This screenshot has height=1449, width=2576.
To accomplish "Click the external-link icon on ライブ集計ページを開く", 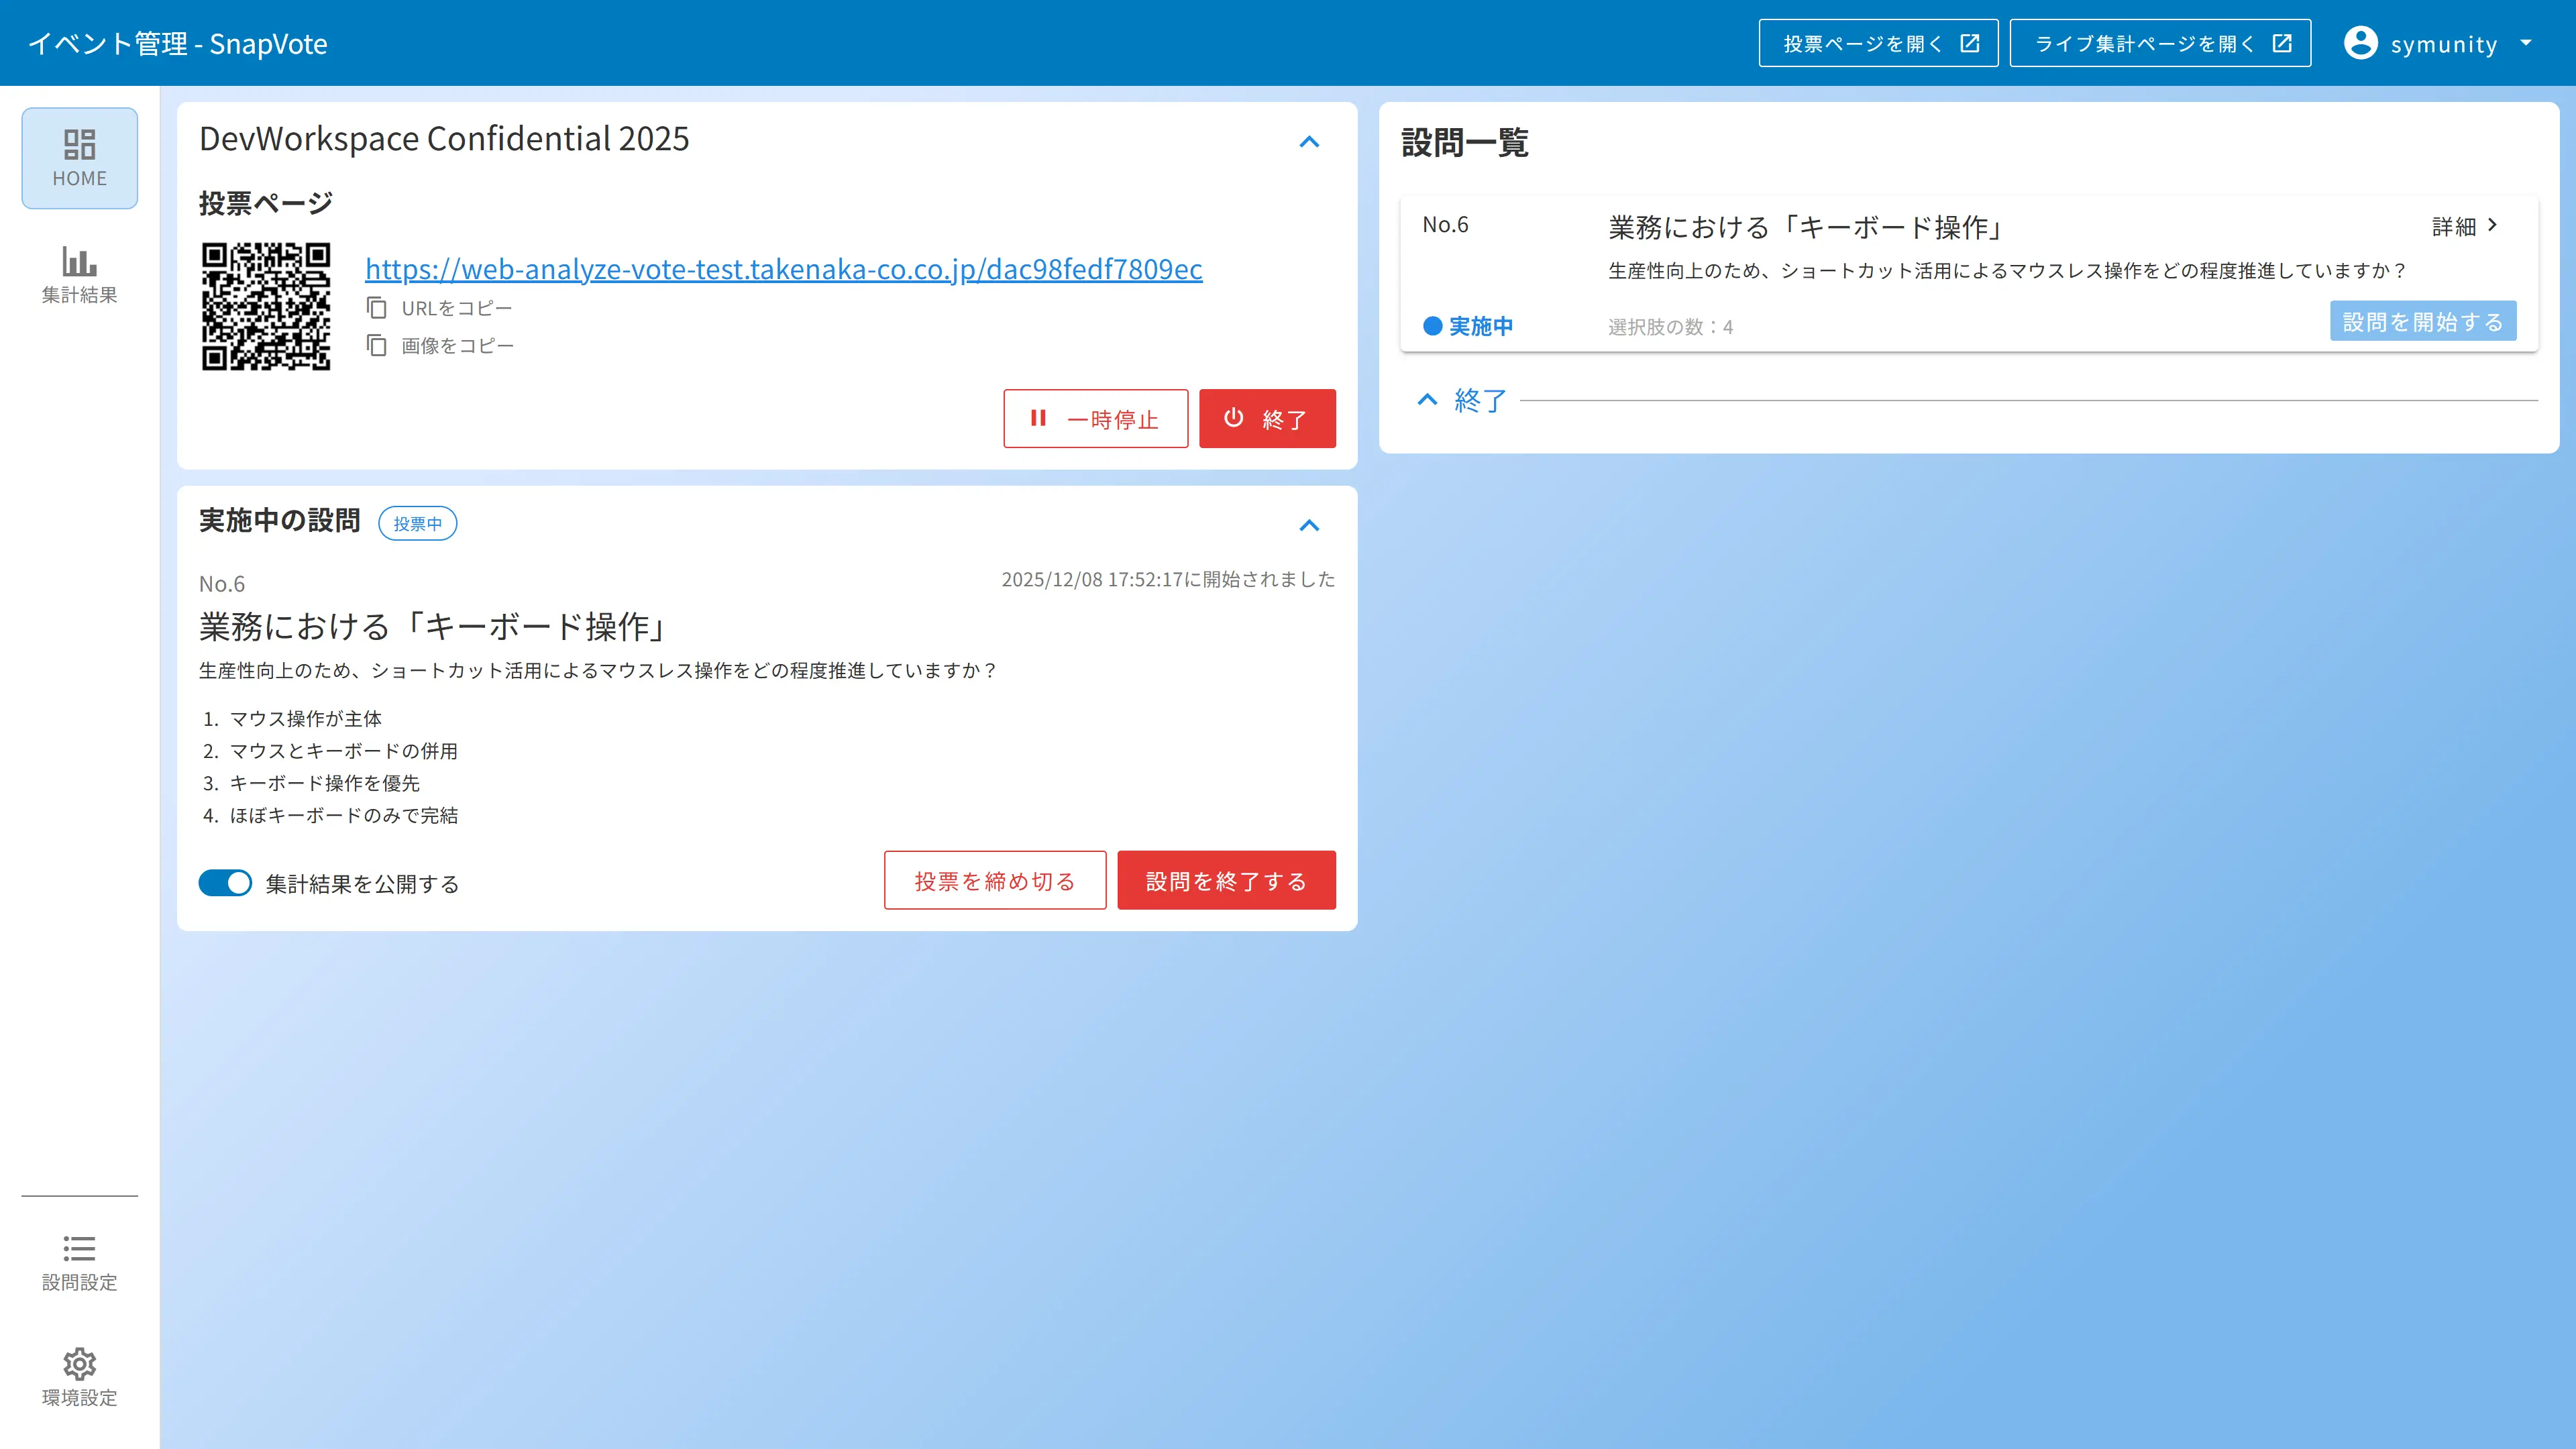I will click(2283, 42).
